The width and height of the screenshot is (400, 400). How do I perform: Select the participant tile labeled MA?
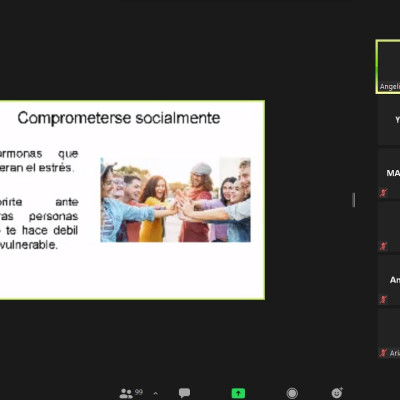389,174
